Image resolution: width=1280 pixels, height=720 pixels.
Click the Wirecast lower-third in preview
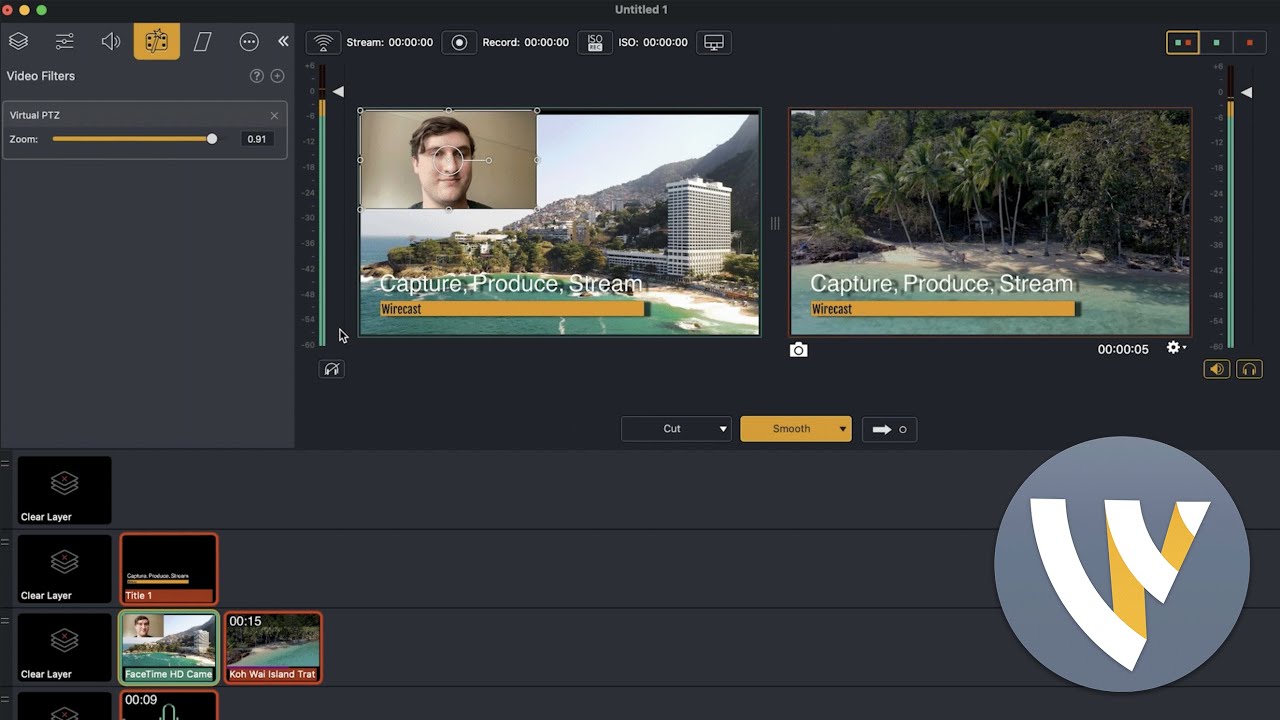point(513,309)
